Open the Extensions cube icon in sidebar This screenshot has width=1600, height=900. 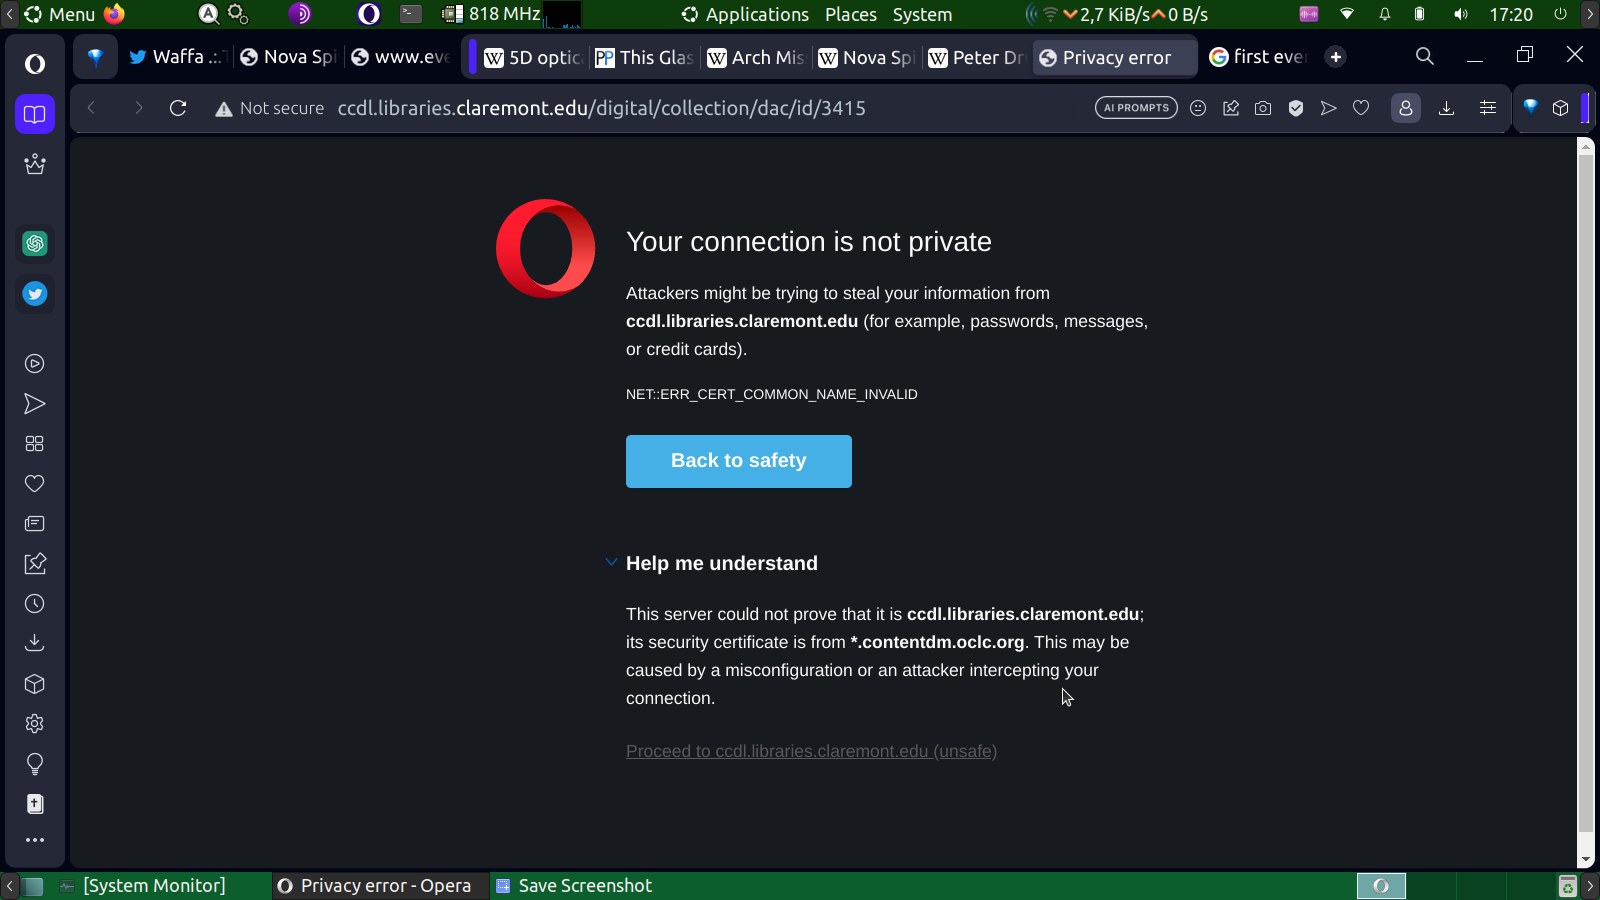pyautogui.click(x=35, y=684)
